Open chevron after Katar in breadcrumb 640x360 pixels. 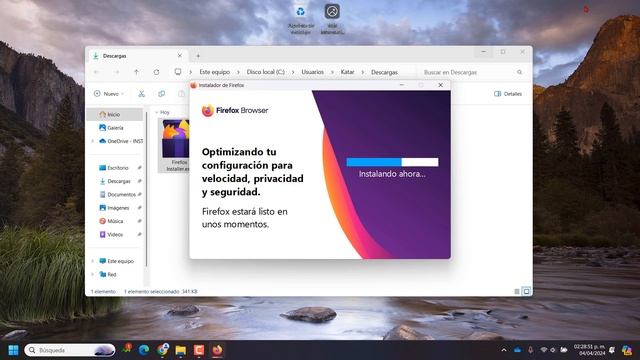pyautogui.click(x=362, y=72)
